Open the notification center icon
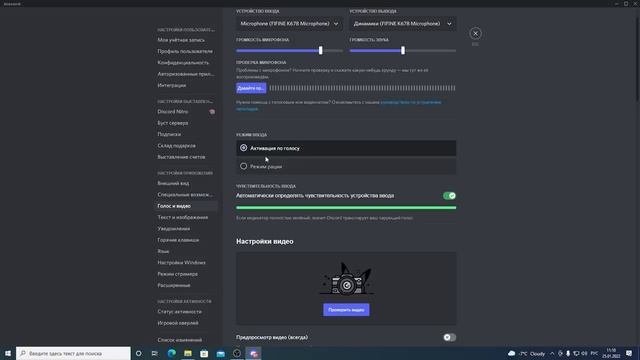The width and height of the screenshot is (640, 360). pyautogui.click(x=629, y=353)
